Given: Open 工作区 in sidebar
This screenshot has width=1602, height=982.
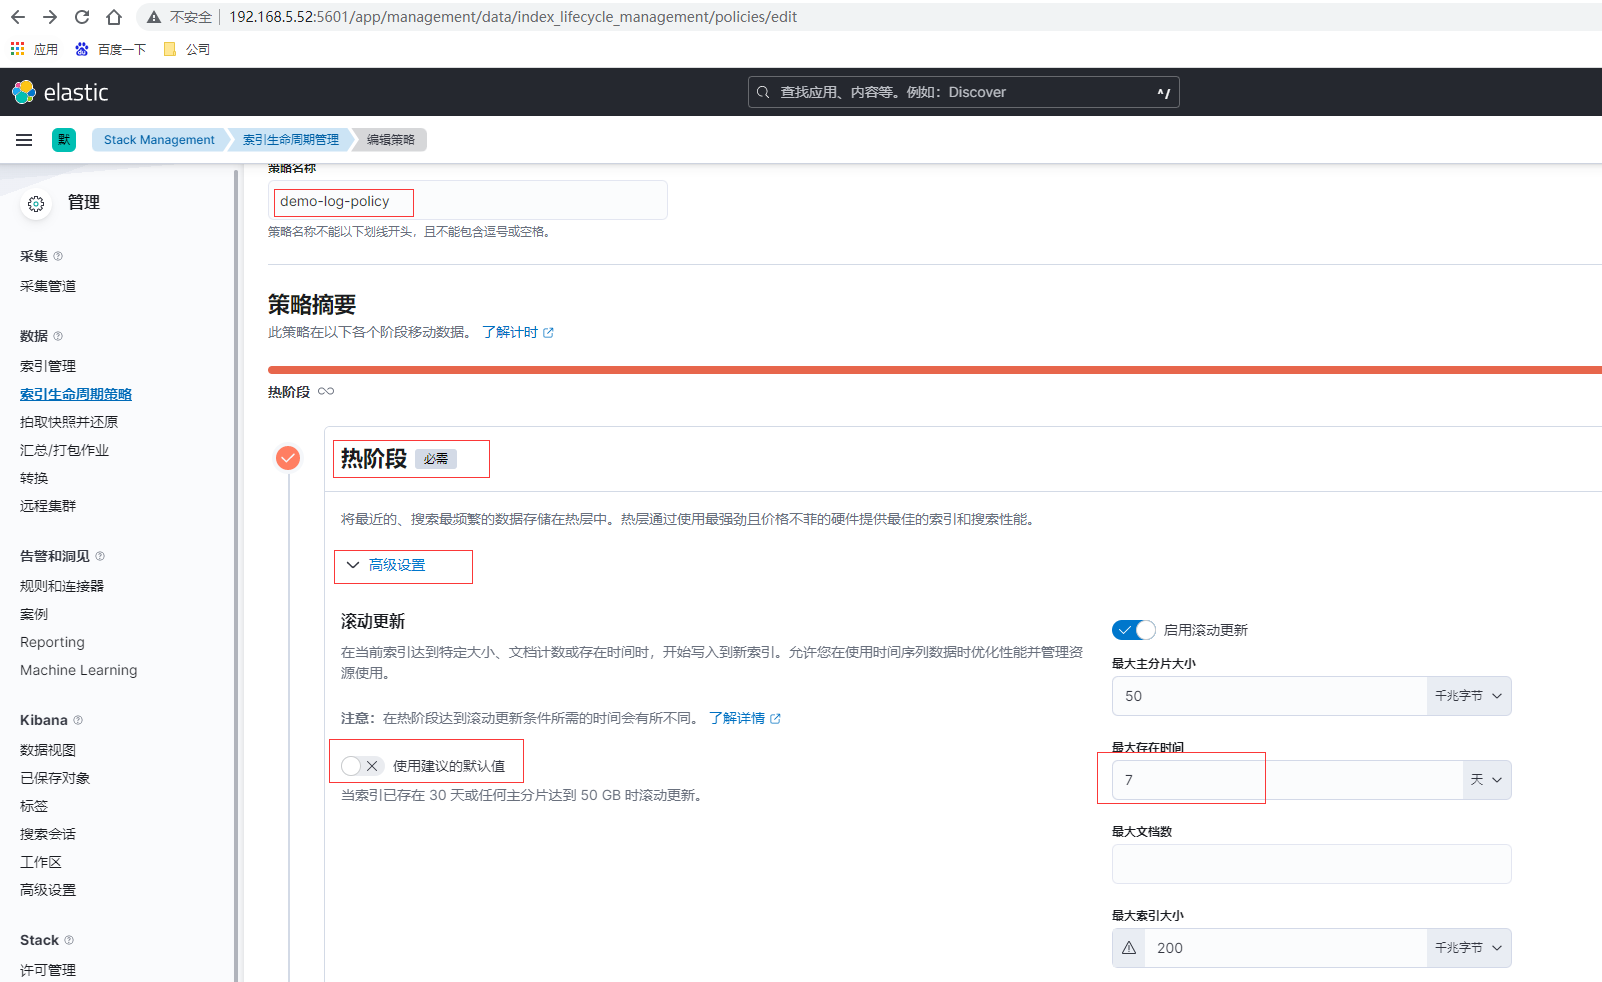Looking at the screenshot, I should [41, 862].
